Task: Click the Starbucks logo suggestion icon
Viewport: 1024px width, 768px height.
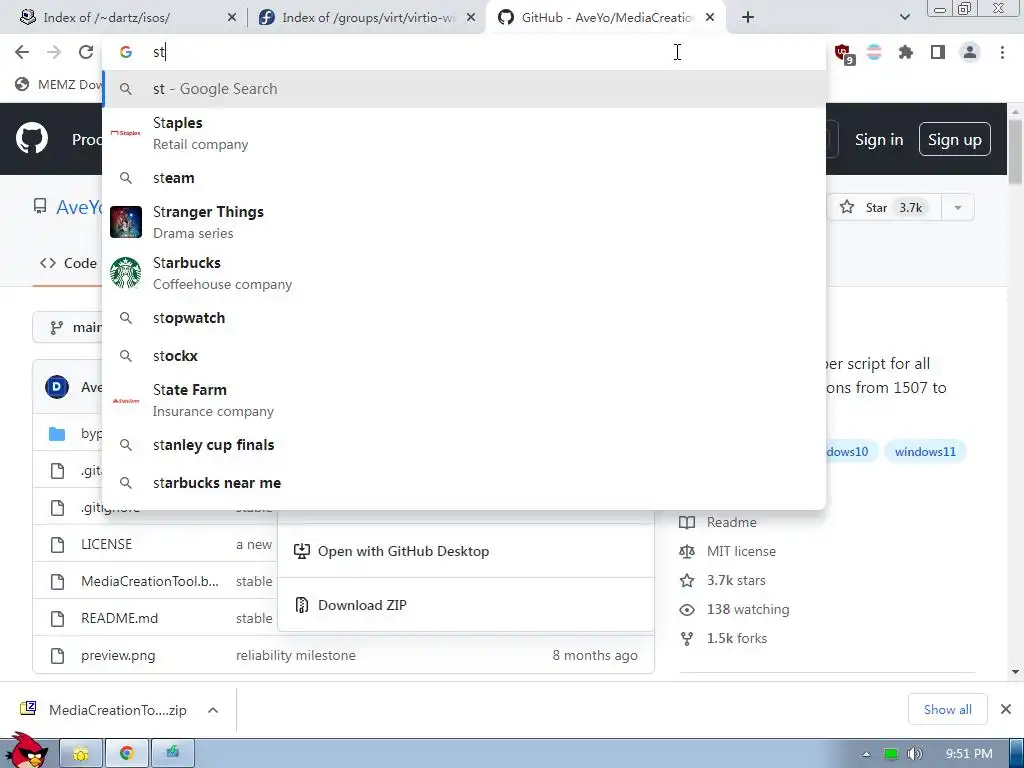Action: (x=125, y=273)
